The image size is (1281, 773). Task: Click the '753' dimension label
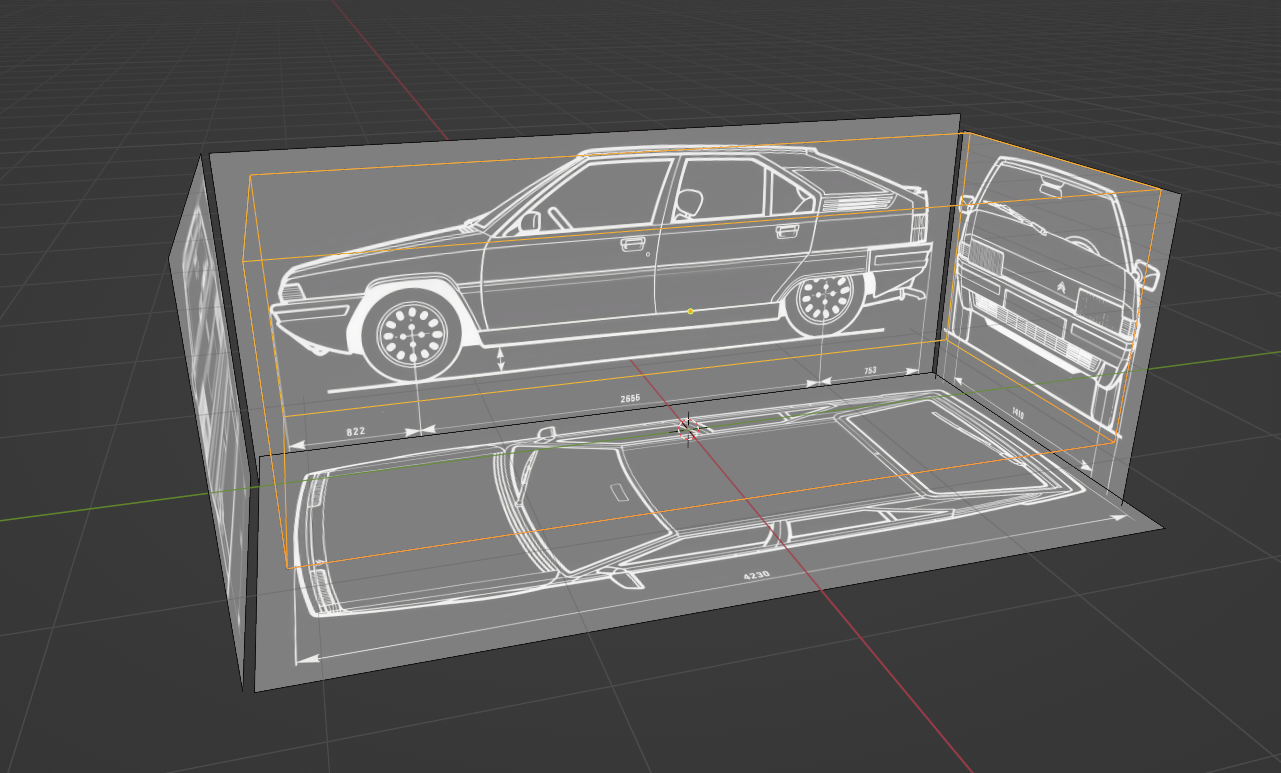[870, 371]
